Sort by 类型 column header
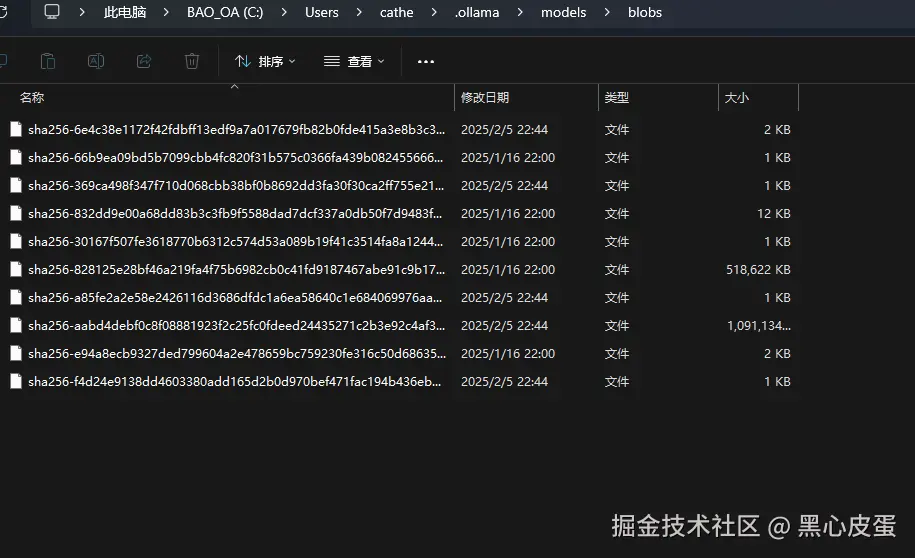 pyautogui.click(x=617, y=97)
